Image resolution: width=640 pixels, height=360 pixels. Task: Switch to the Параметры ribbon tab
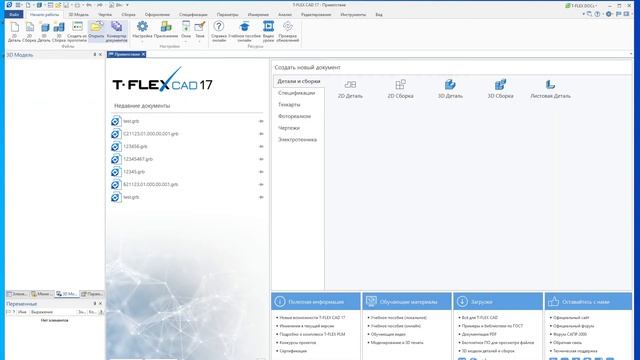(x=227, y=14)
